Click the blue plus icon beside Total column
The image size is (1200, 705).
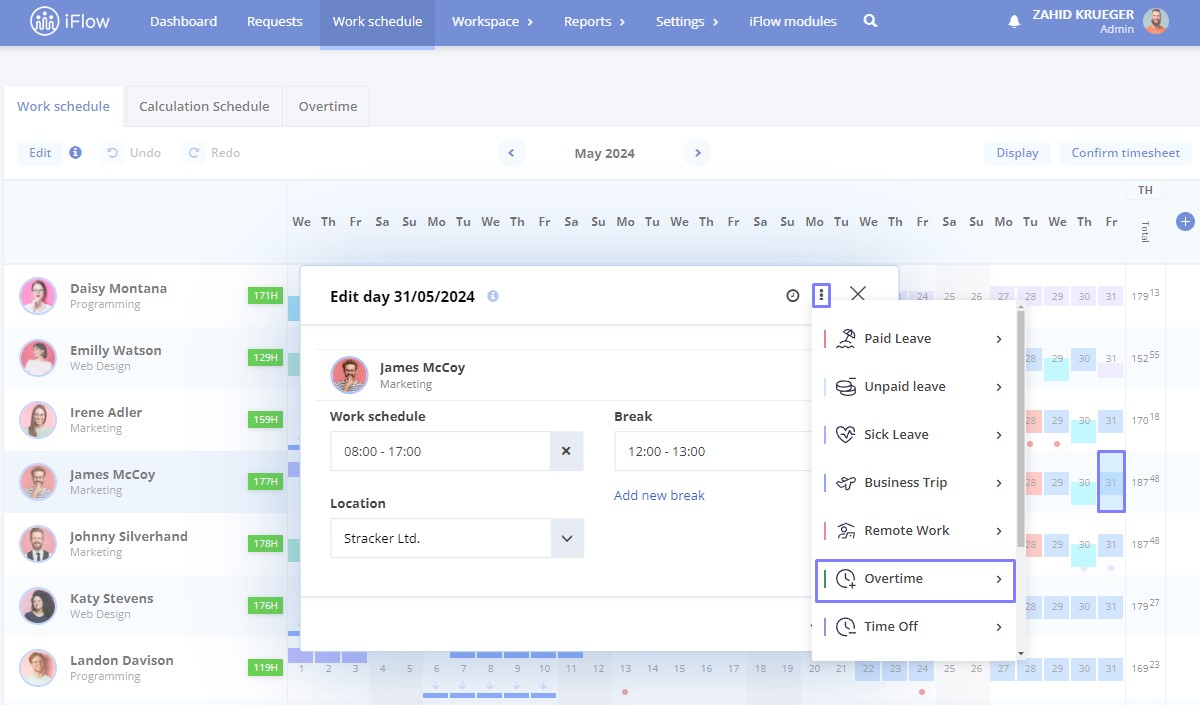coord(1185,222)
